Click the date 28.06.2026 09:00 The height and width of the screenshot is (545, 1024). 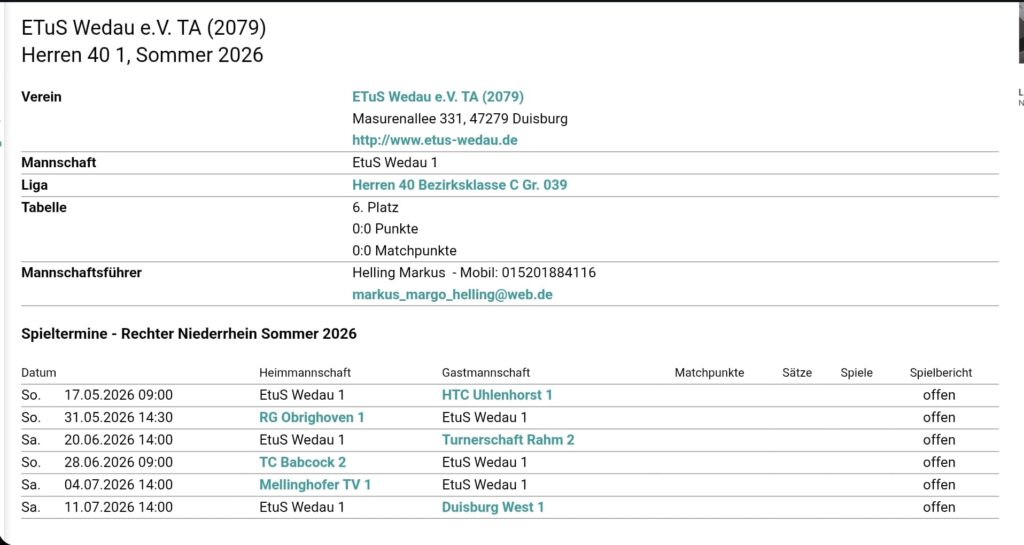point(118,462)
